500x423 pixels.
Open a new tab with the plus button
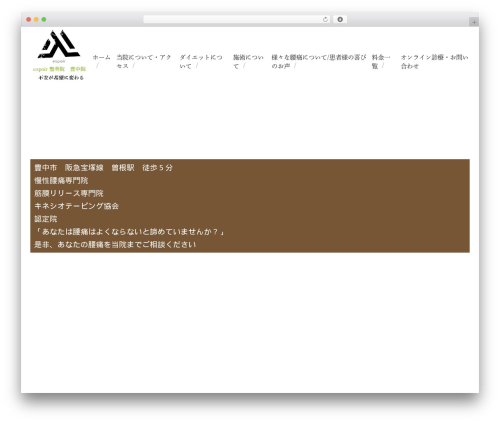[474, 22]
